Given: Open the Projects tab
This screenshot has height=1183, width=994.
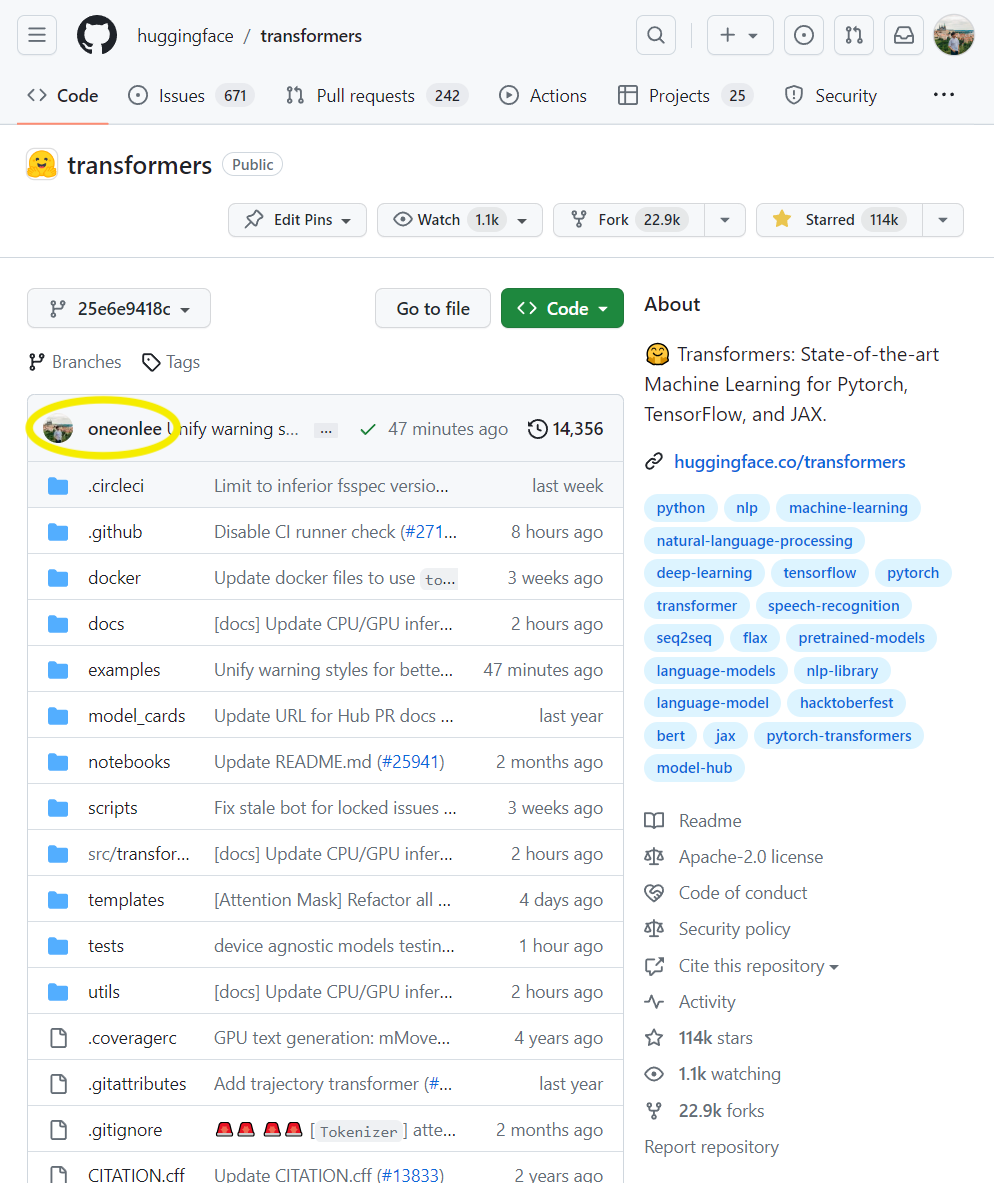Looking at the screenshot, I should (x=685, y=96).
